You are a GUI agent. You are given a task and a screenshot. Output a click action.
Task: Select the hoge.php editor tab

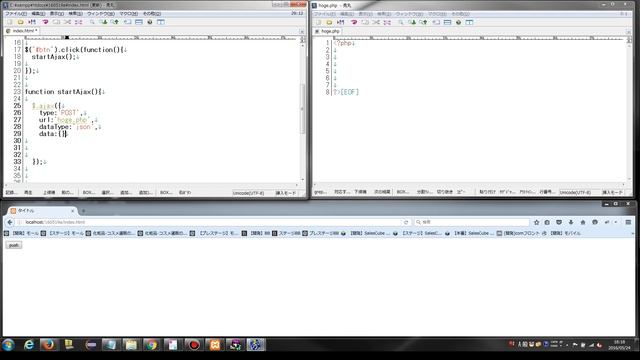[327, 31]
